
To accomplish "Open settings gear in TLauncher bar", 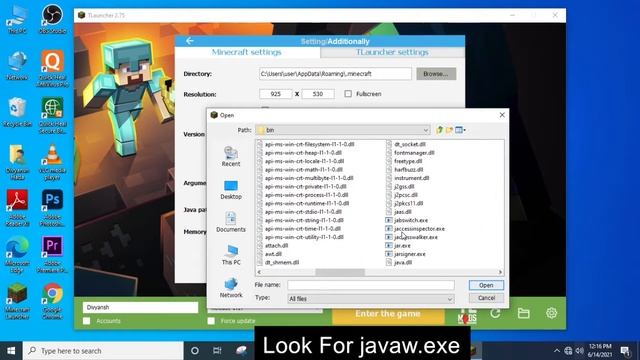I will click(551, 313).
